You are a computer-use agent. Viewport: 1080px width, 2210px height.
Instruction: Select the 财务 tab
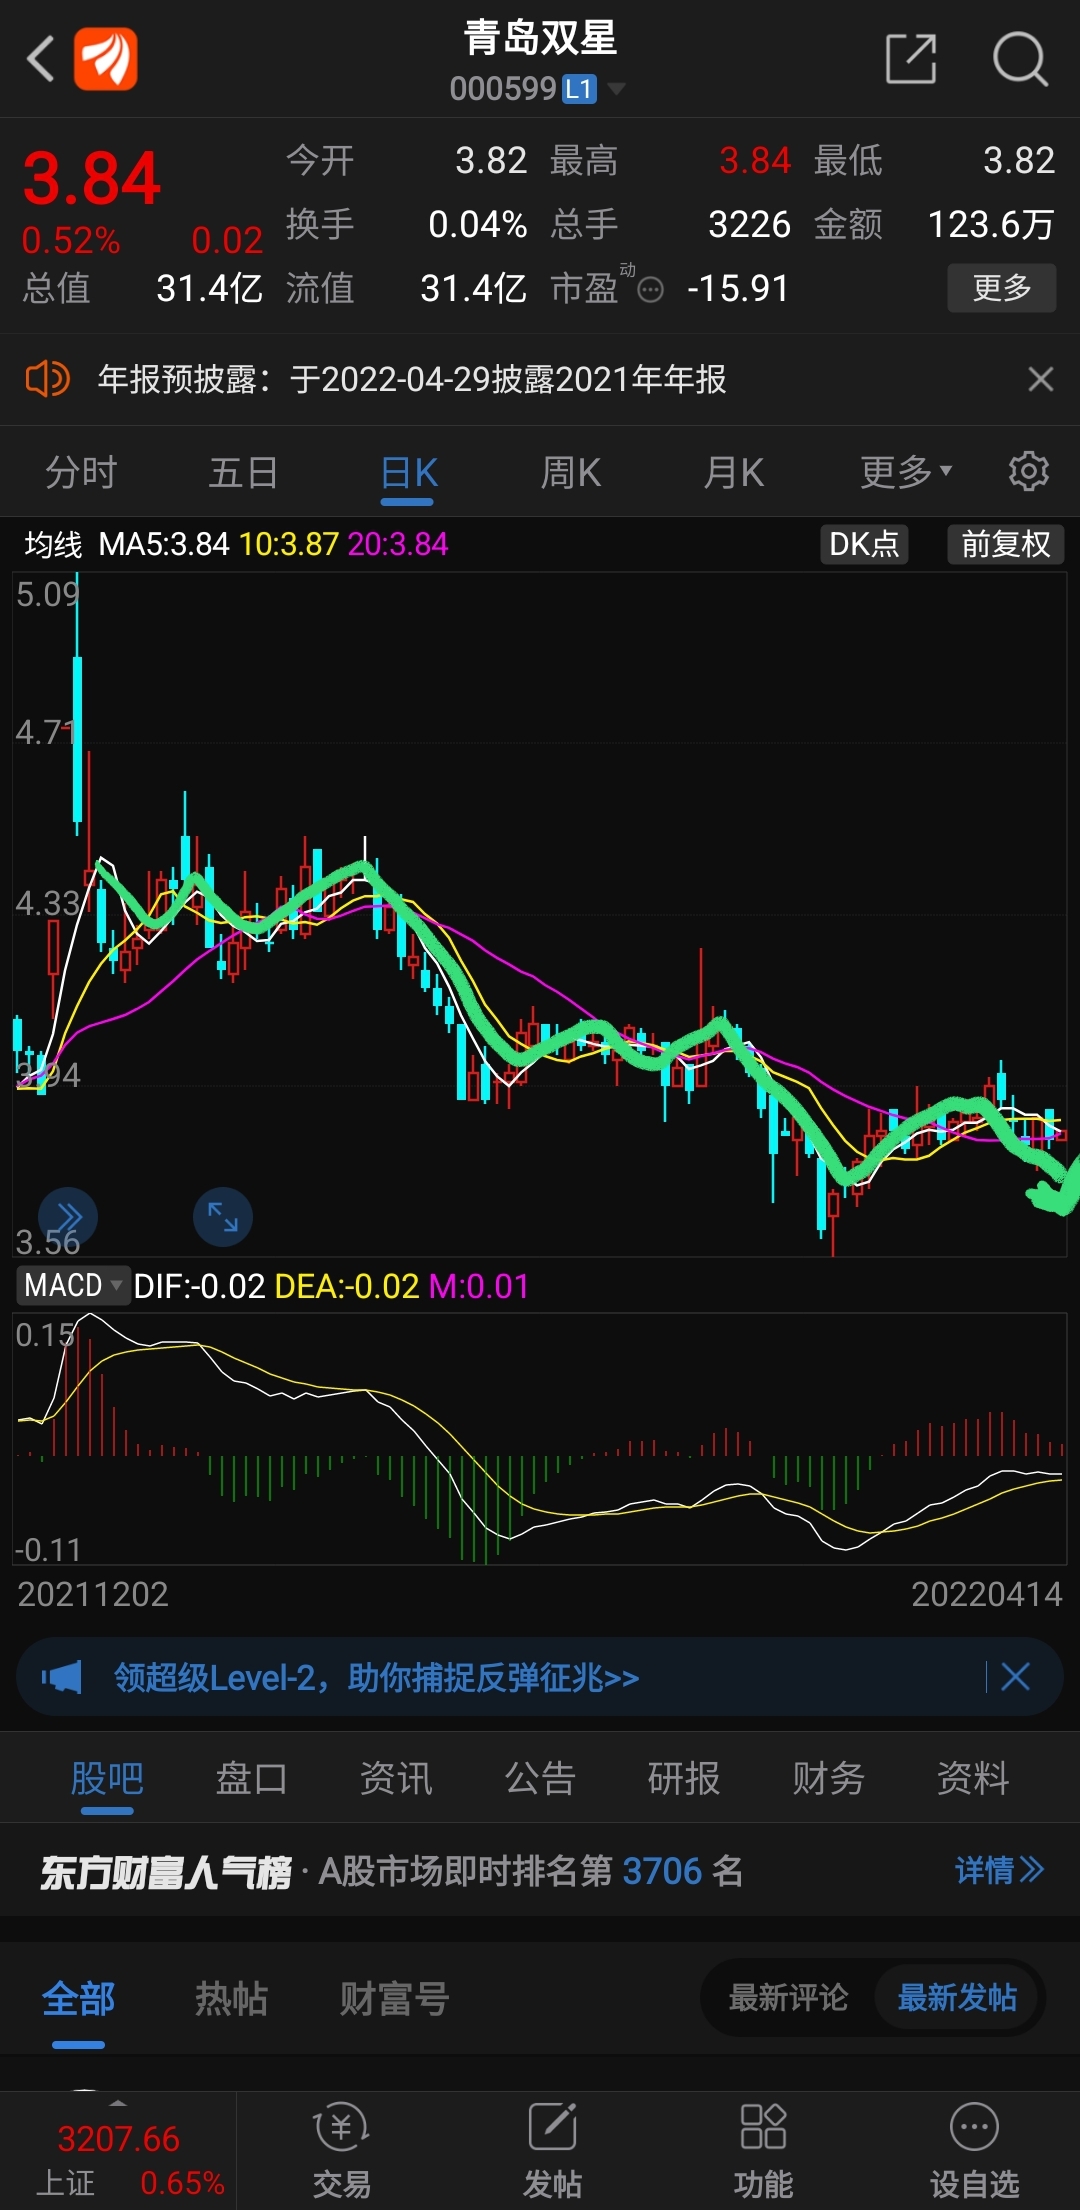pyautogui.click(x=828, y=1778)
